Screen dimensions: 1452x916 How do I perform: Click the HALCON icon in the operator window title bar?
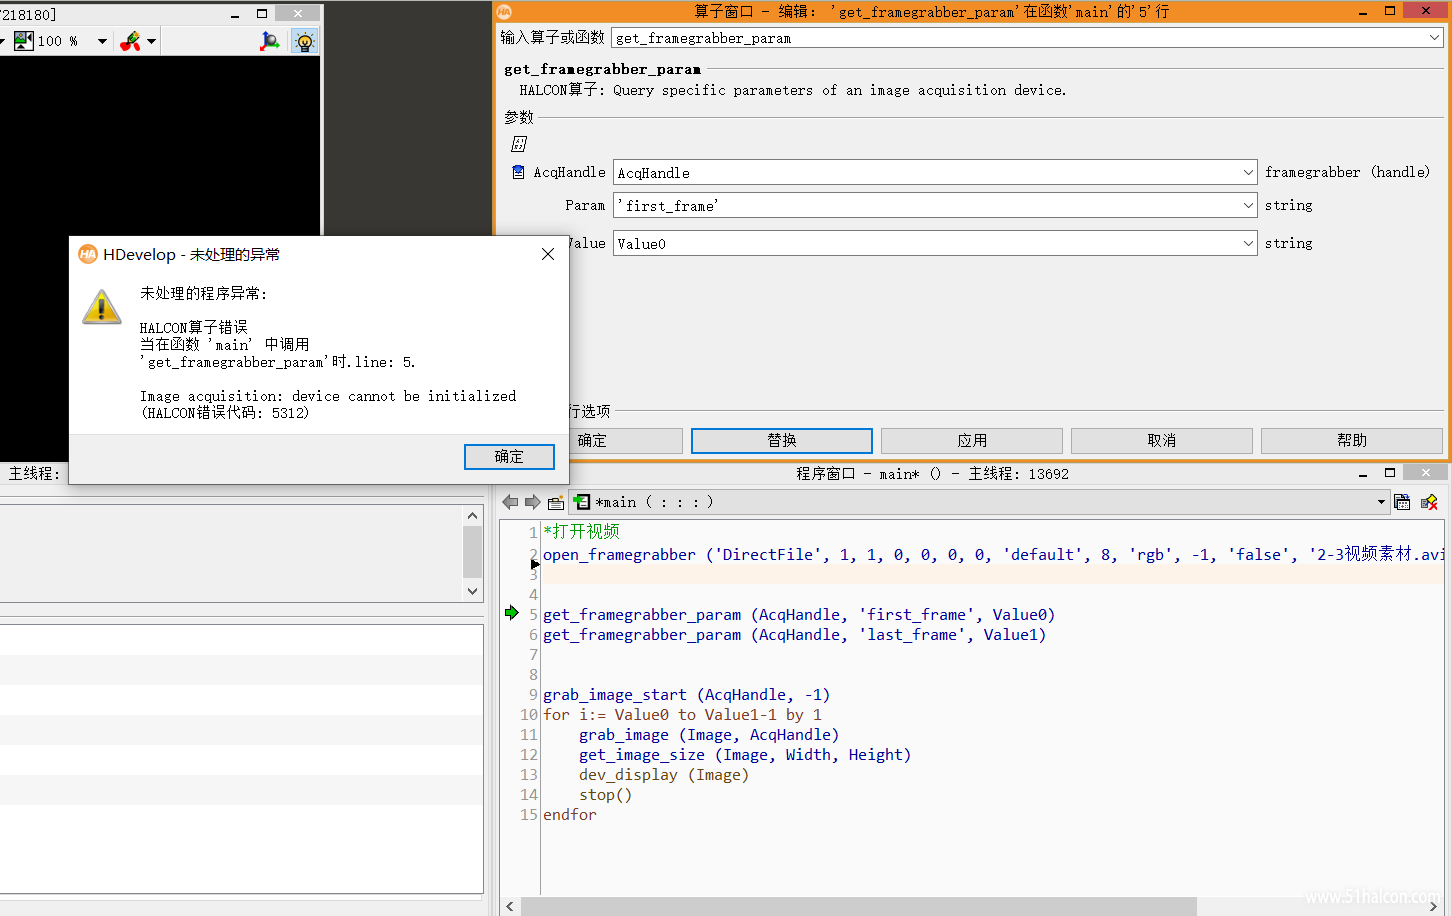pos(504,12)
